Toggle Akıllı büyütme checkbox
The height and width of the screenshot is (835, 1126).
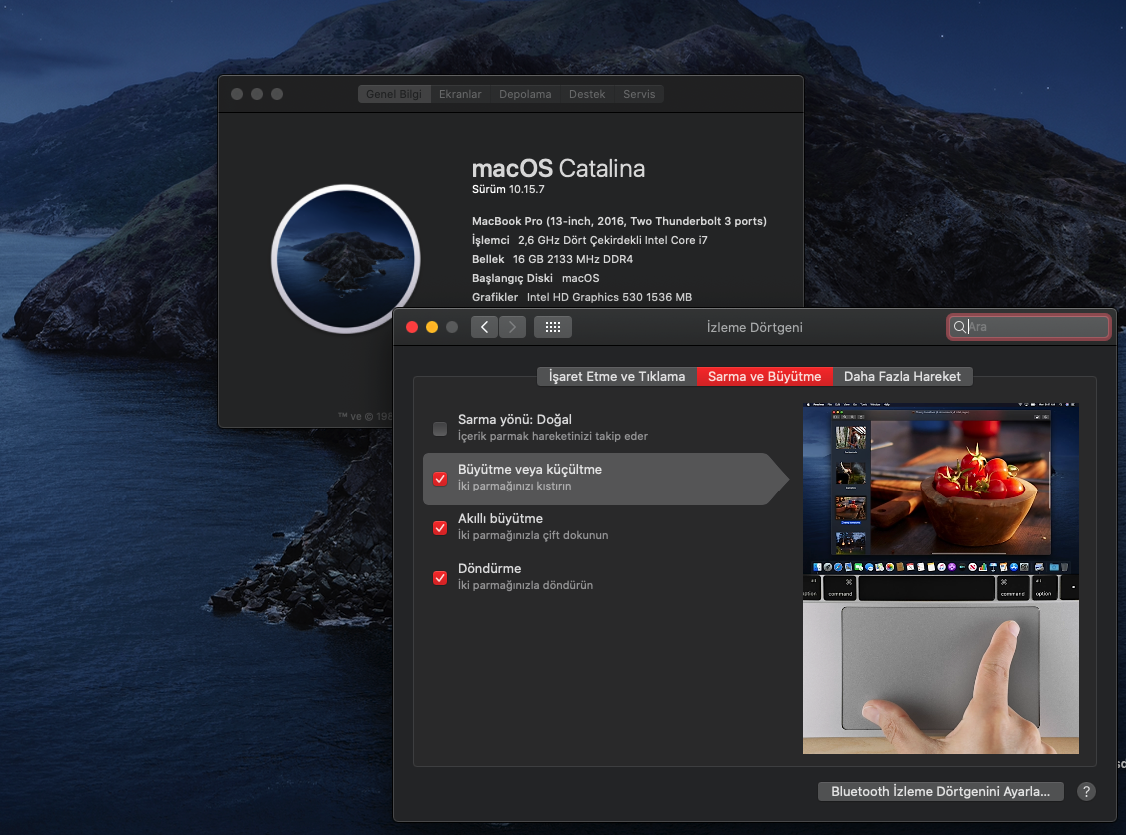tap(440, 528)
